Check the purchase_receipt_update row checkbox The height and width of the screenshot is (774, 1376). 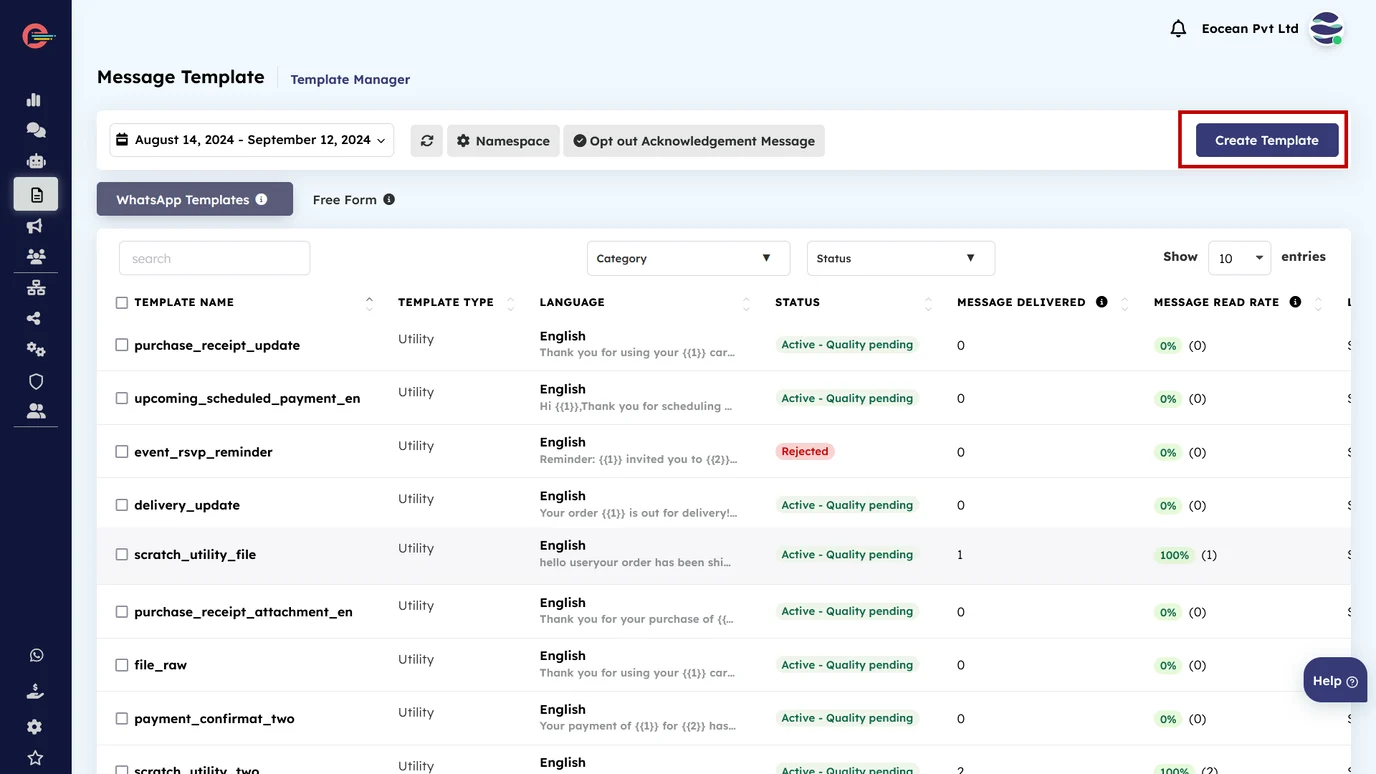(x=122, y=345)
